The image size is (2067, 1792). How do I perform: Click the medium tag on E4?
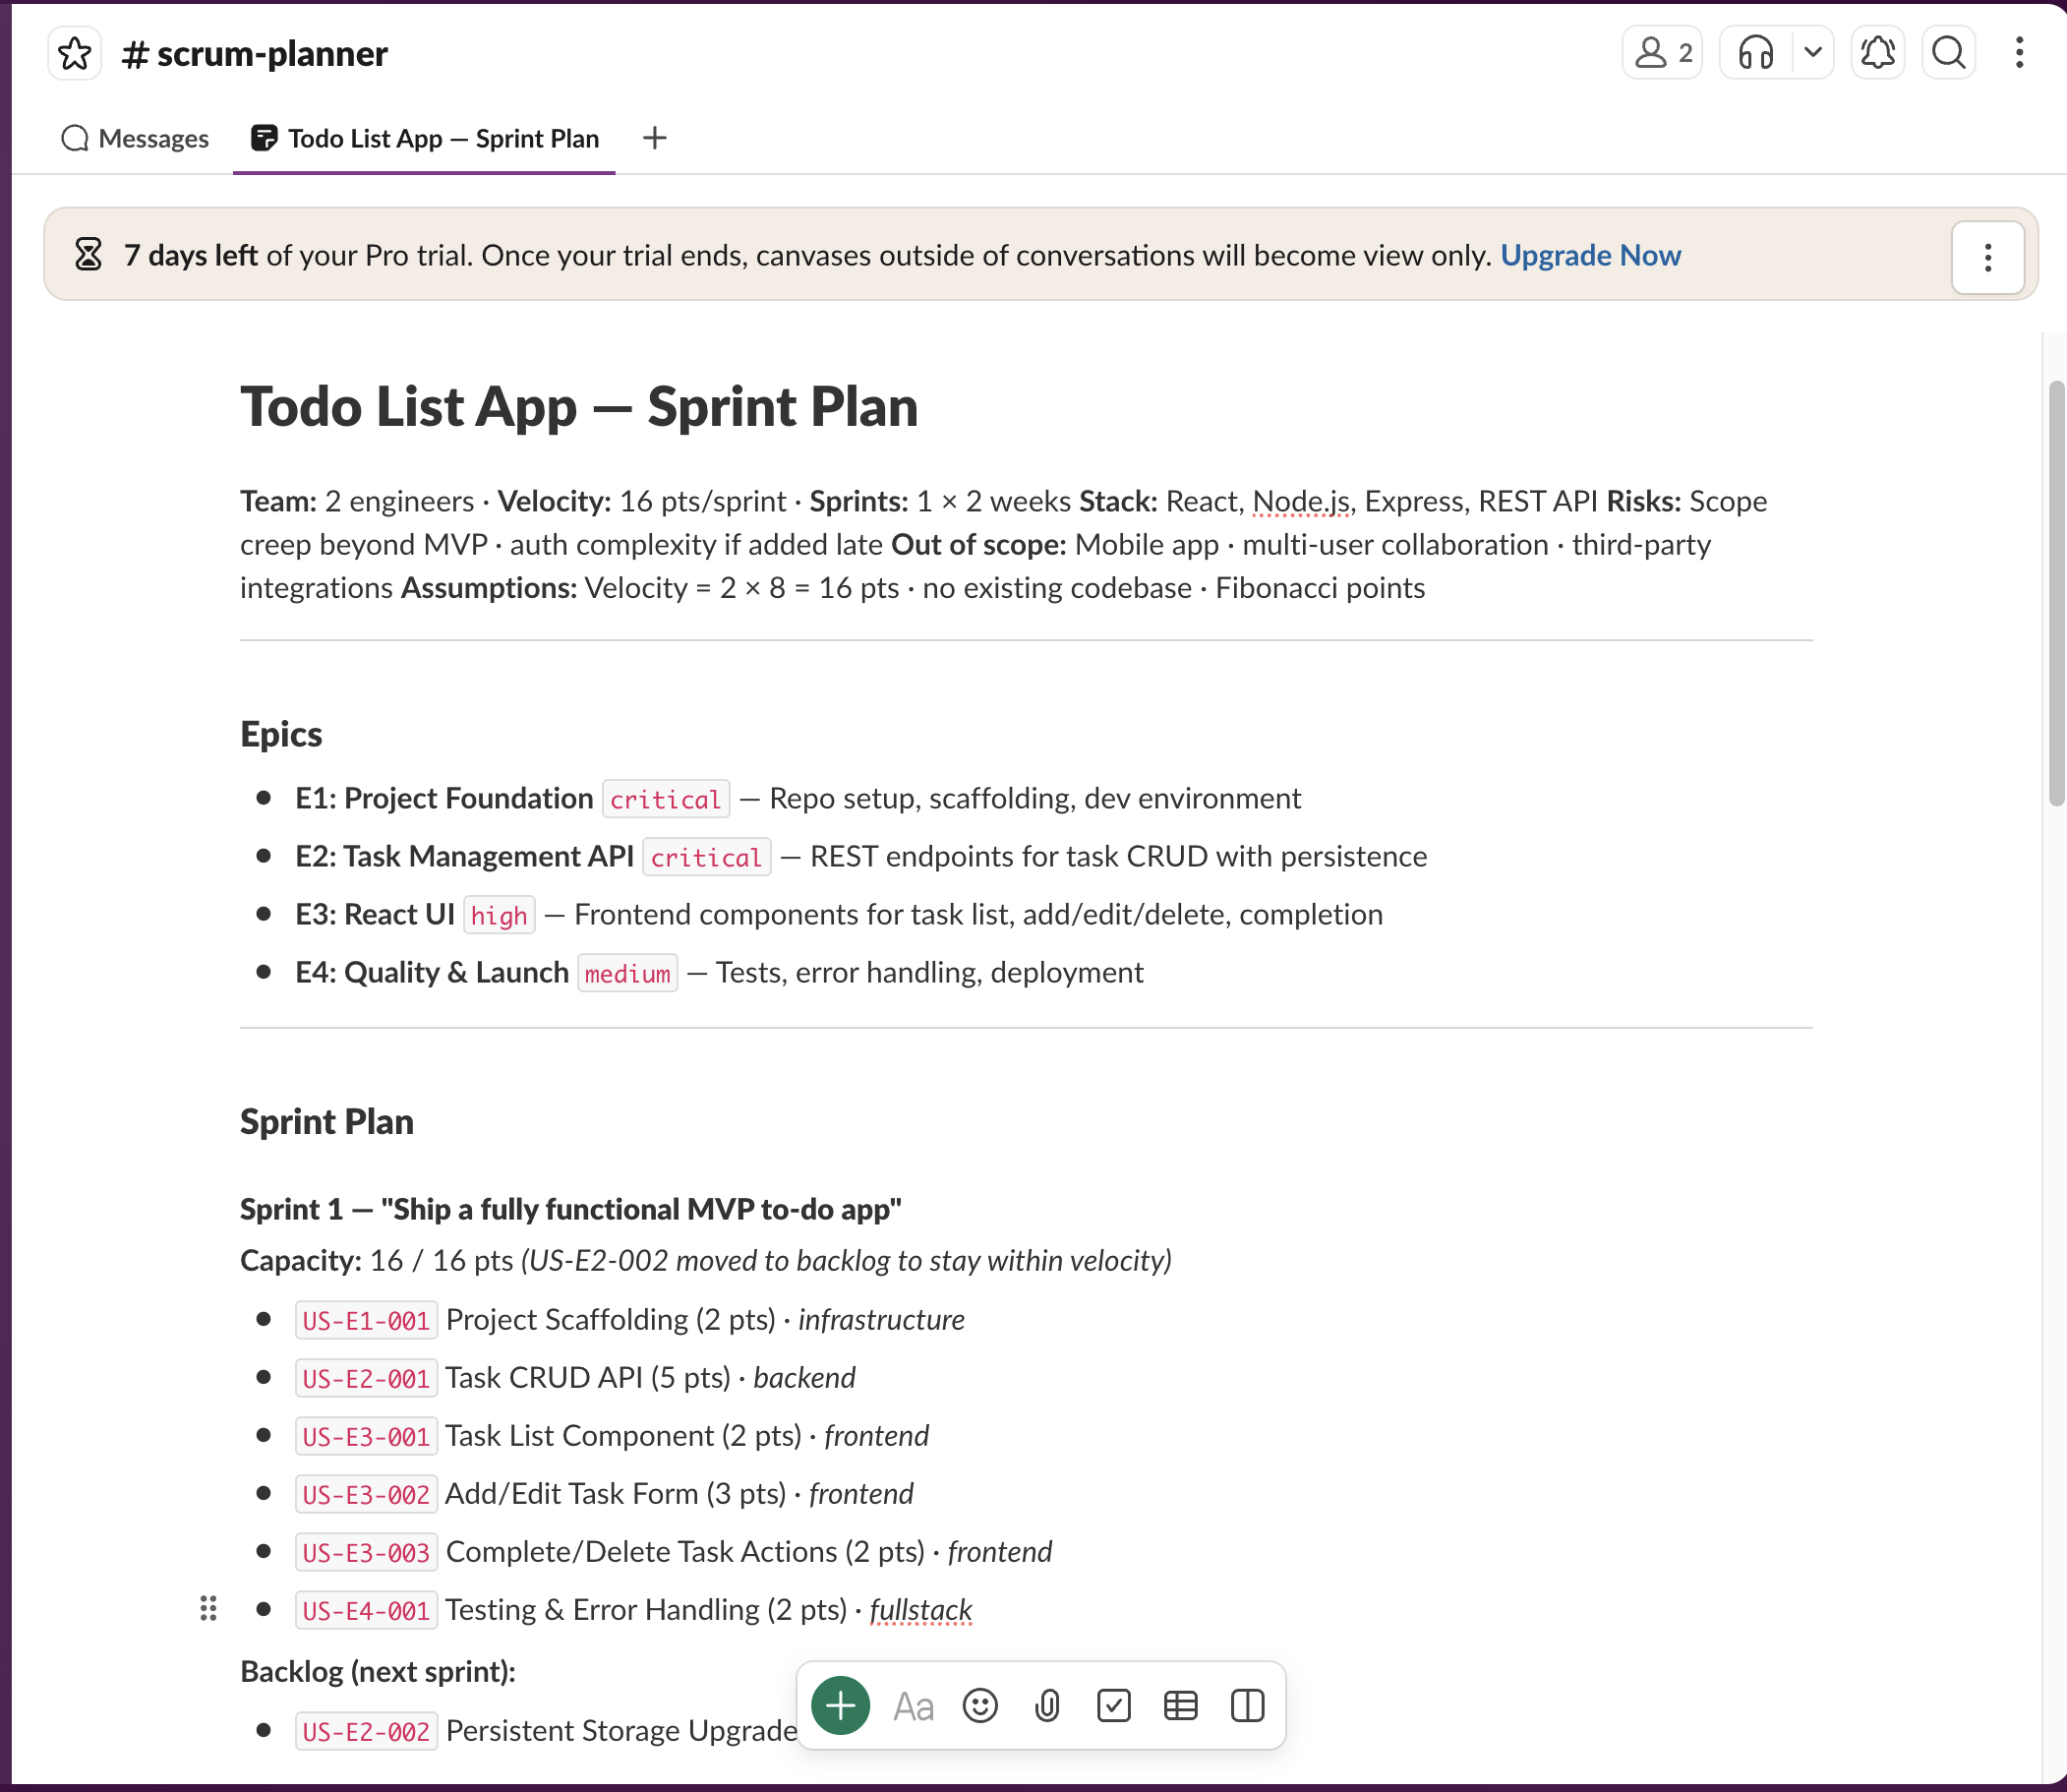pyautogui.click(x=627, y=973)
